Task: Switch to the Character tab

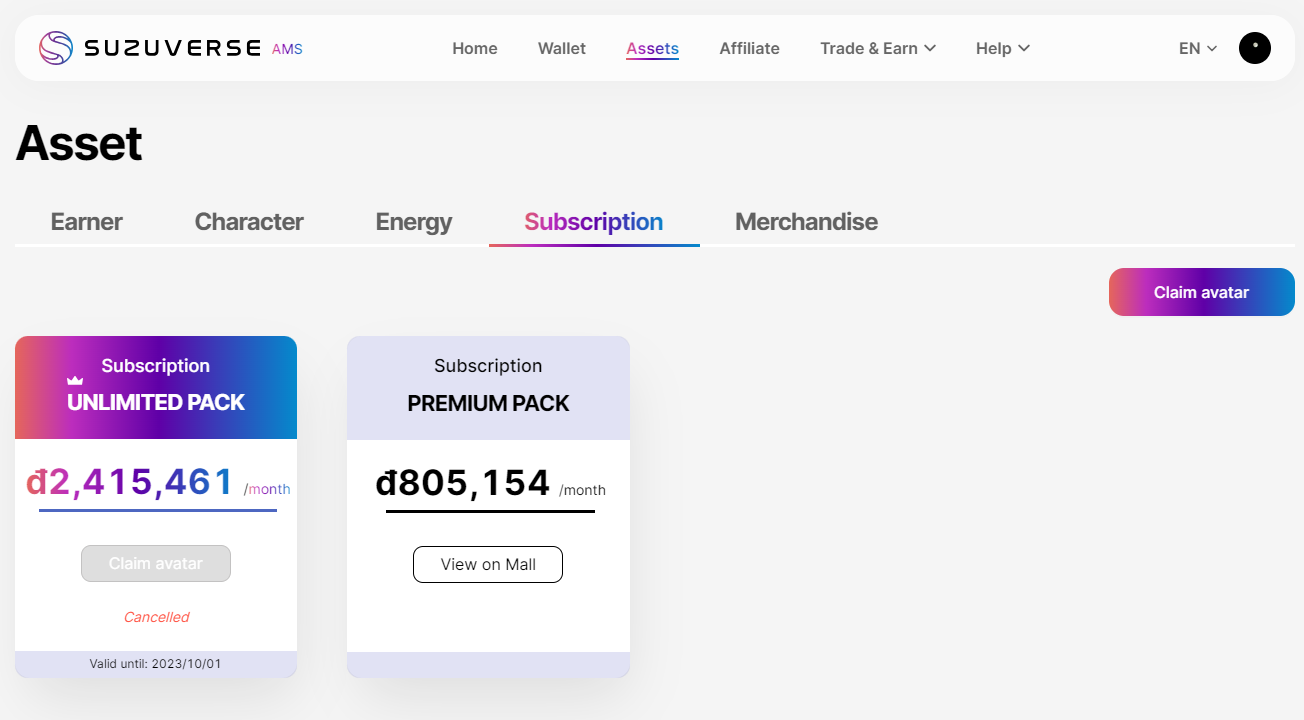Action: coord(249,222)
